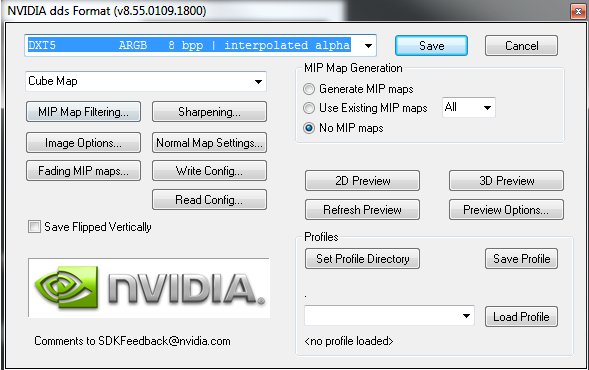This screenshot has width=589, height=370.
Task: Close the NVIDIA dds Format dialog
Action: point(578,11)
